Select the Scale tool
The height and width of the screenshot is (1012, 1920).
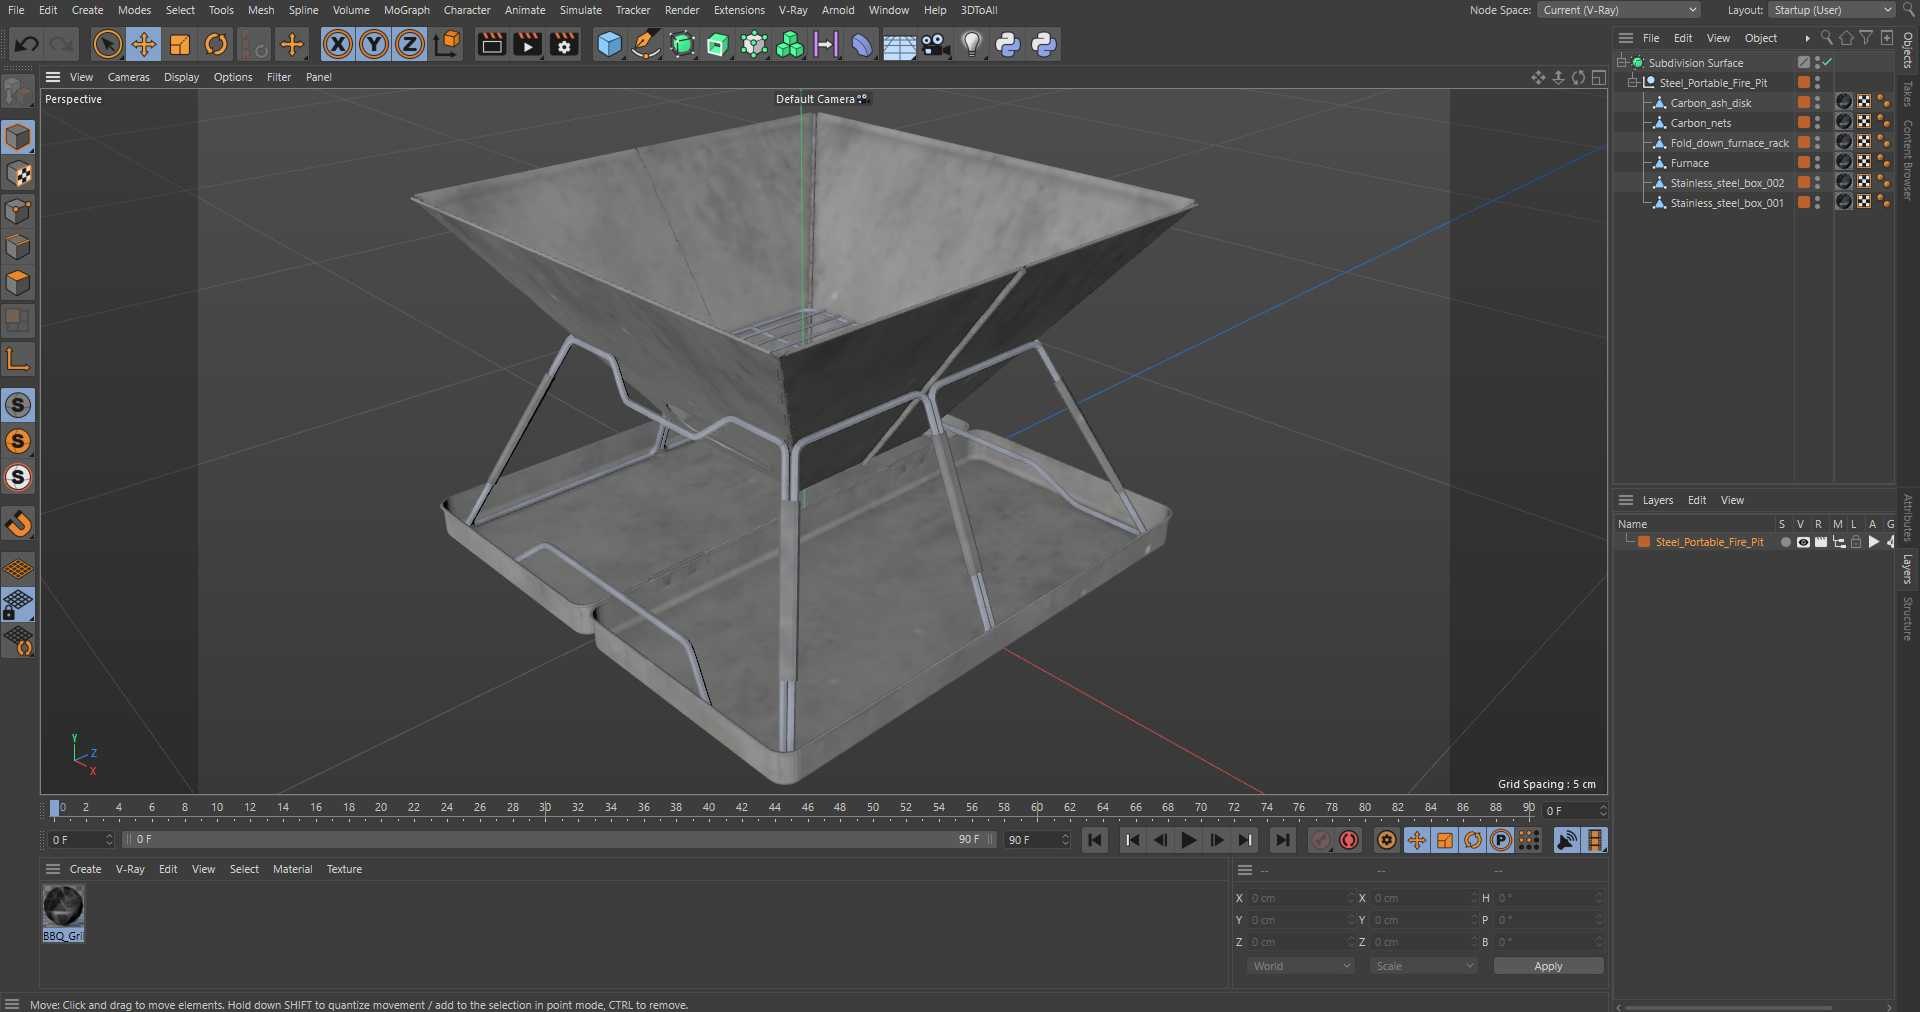click(x=180, y=44)
